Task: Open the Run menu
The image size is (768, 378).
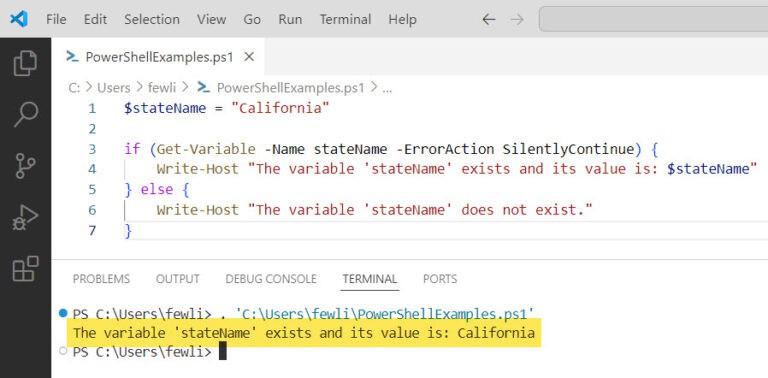Action: [290, 20]
